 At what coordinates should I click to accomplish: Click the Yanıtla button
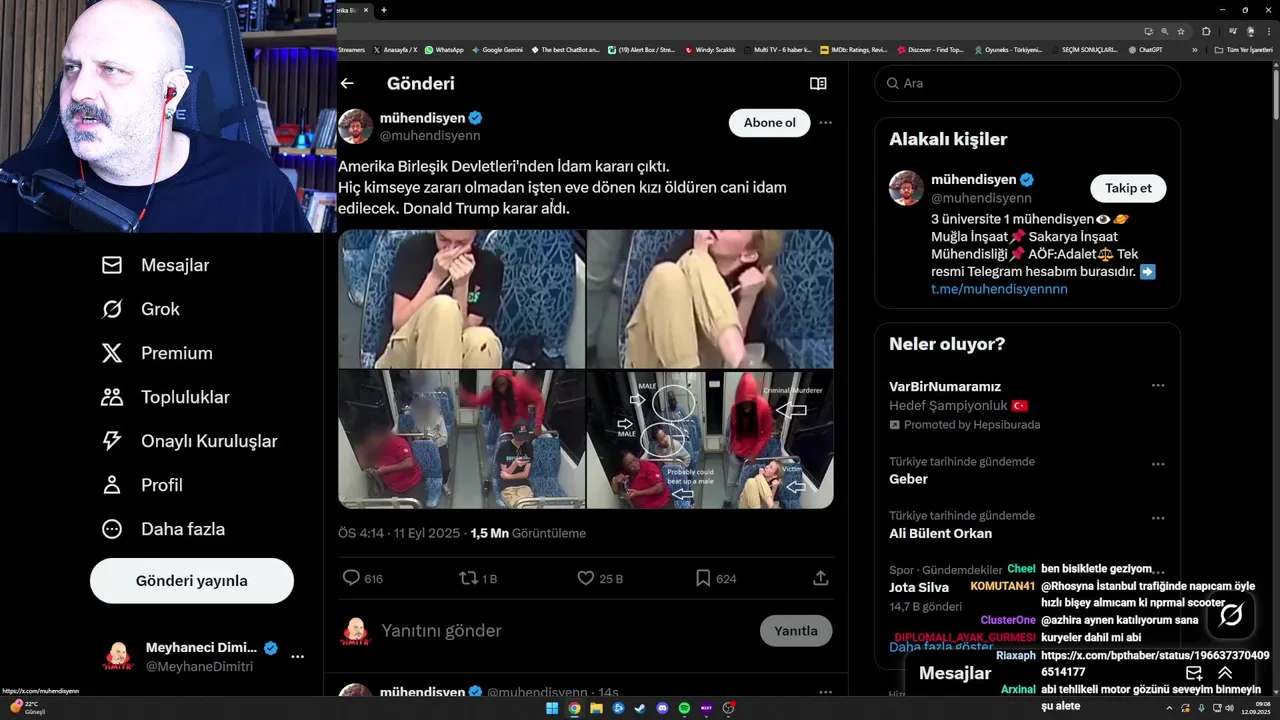pos(796,631)
